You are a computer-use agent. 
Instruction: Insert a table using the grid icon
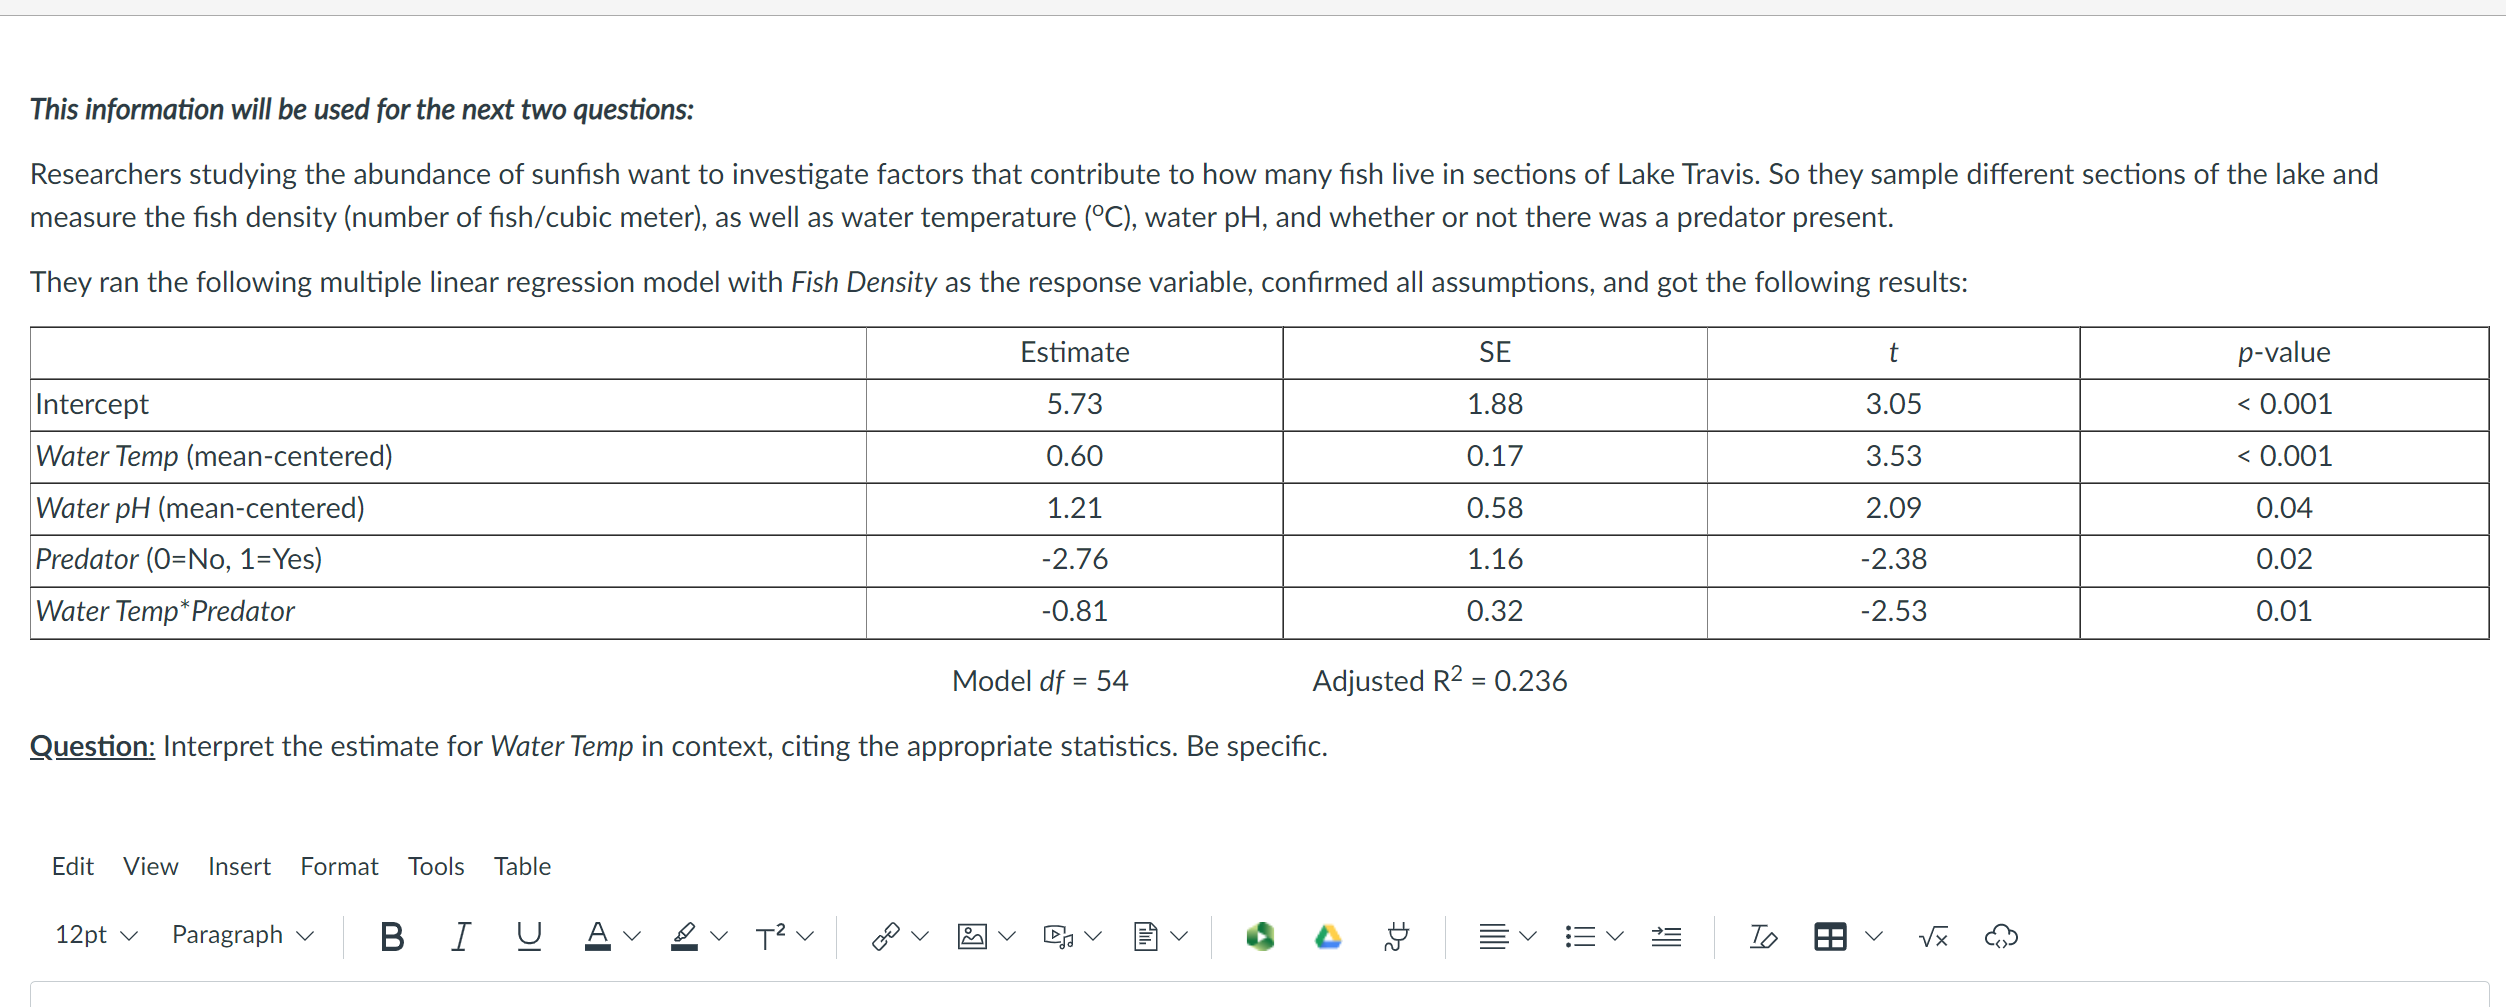point(1830,937)
